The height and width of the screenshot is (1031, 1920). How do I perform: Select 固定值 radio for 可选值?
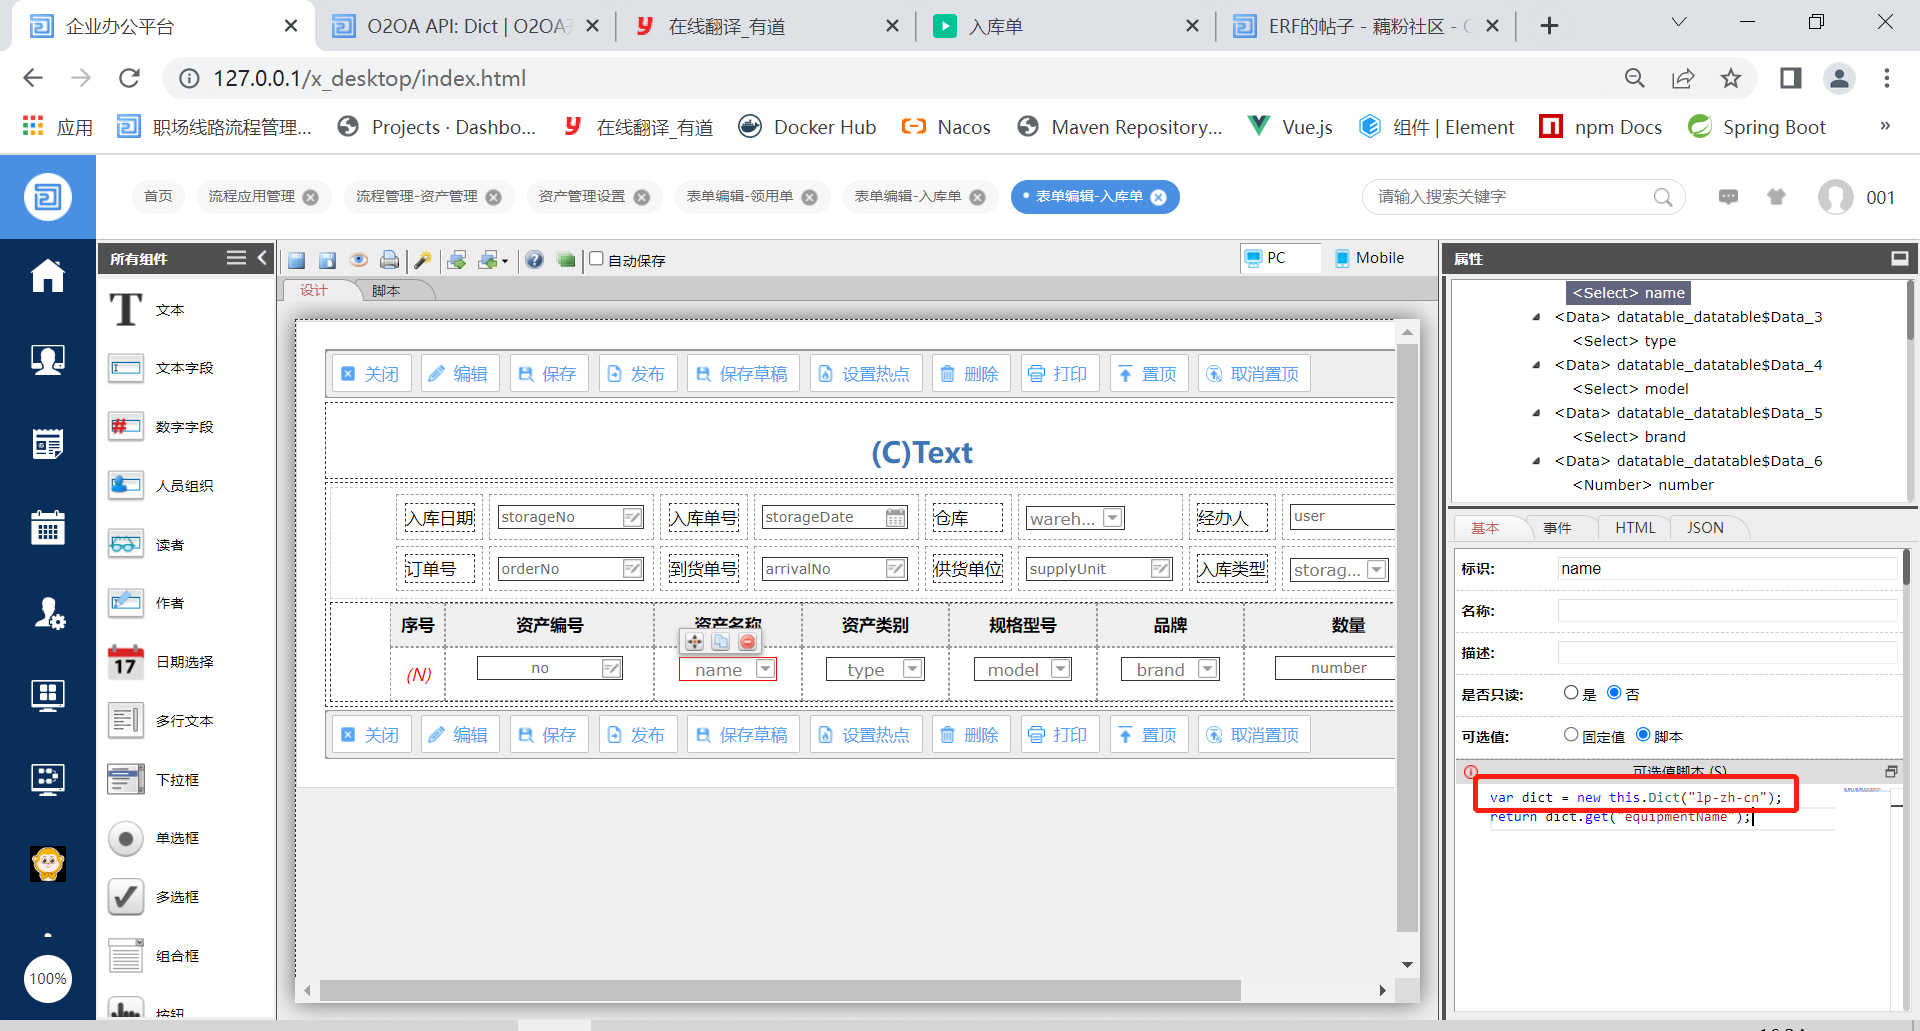click(x=1571, y=735)
